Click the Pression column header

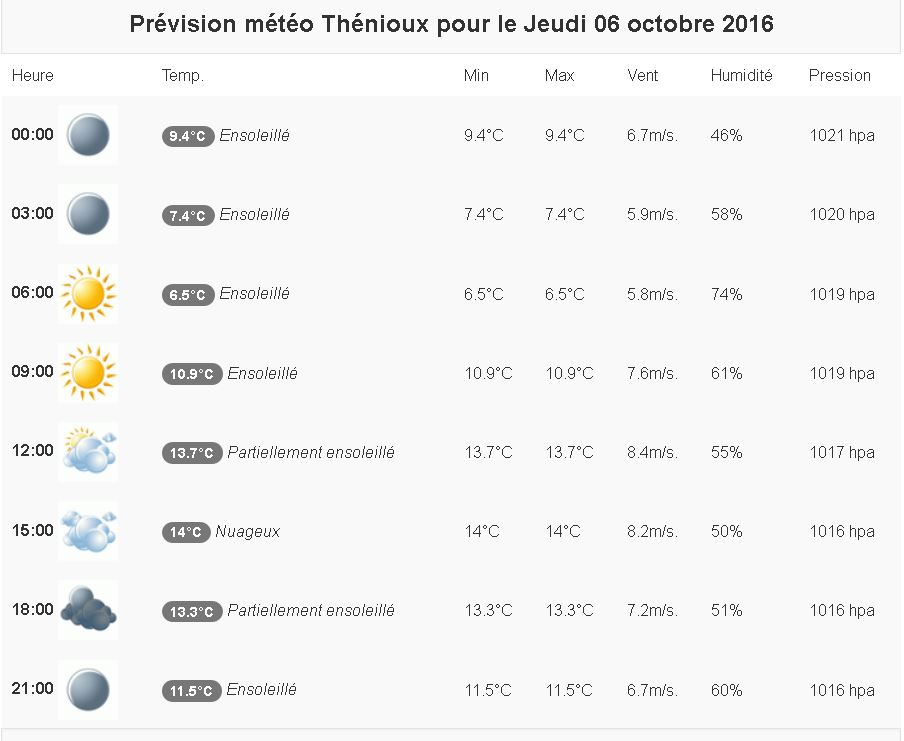pyautogui.click(x=840, y=75)
